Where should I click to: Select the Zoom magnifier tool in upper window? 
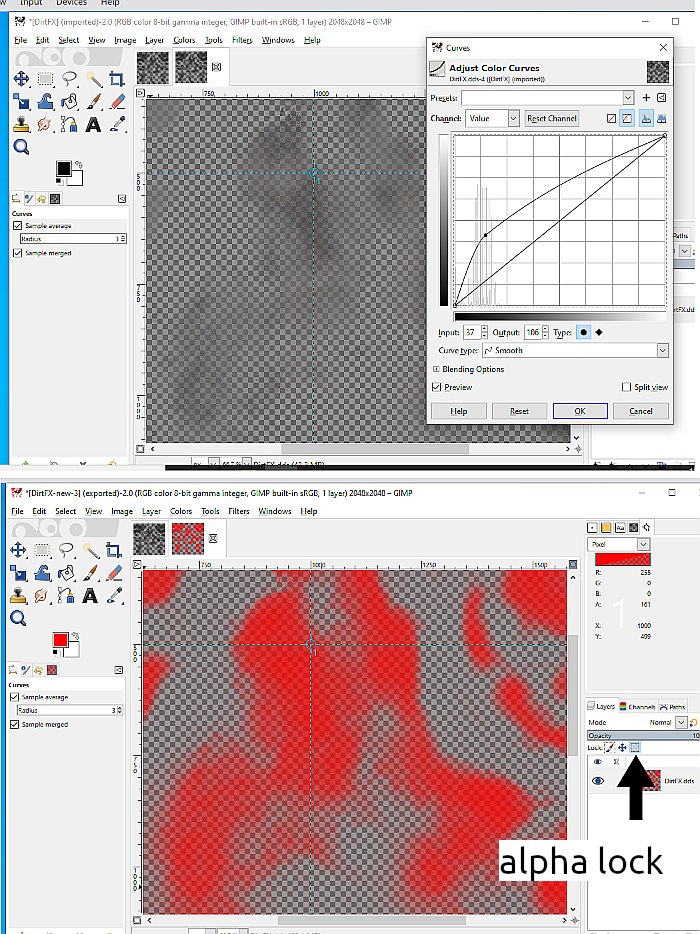[x=21, y=147]
